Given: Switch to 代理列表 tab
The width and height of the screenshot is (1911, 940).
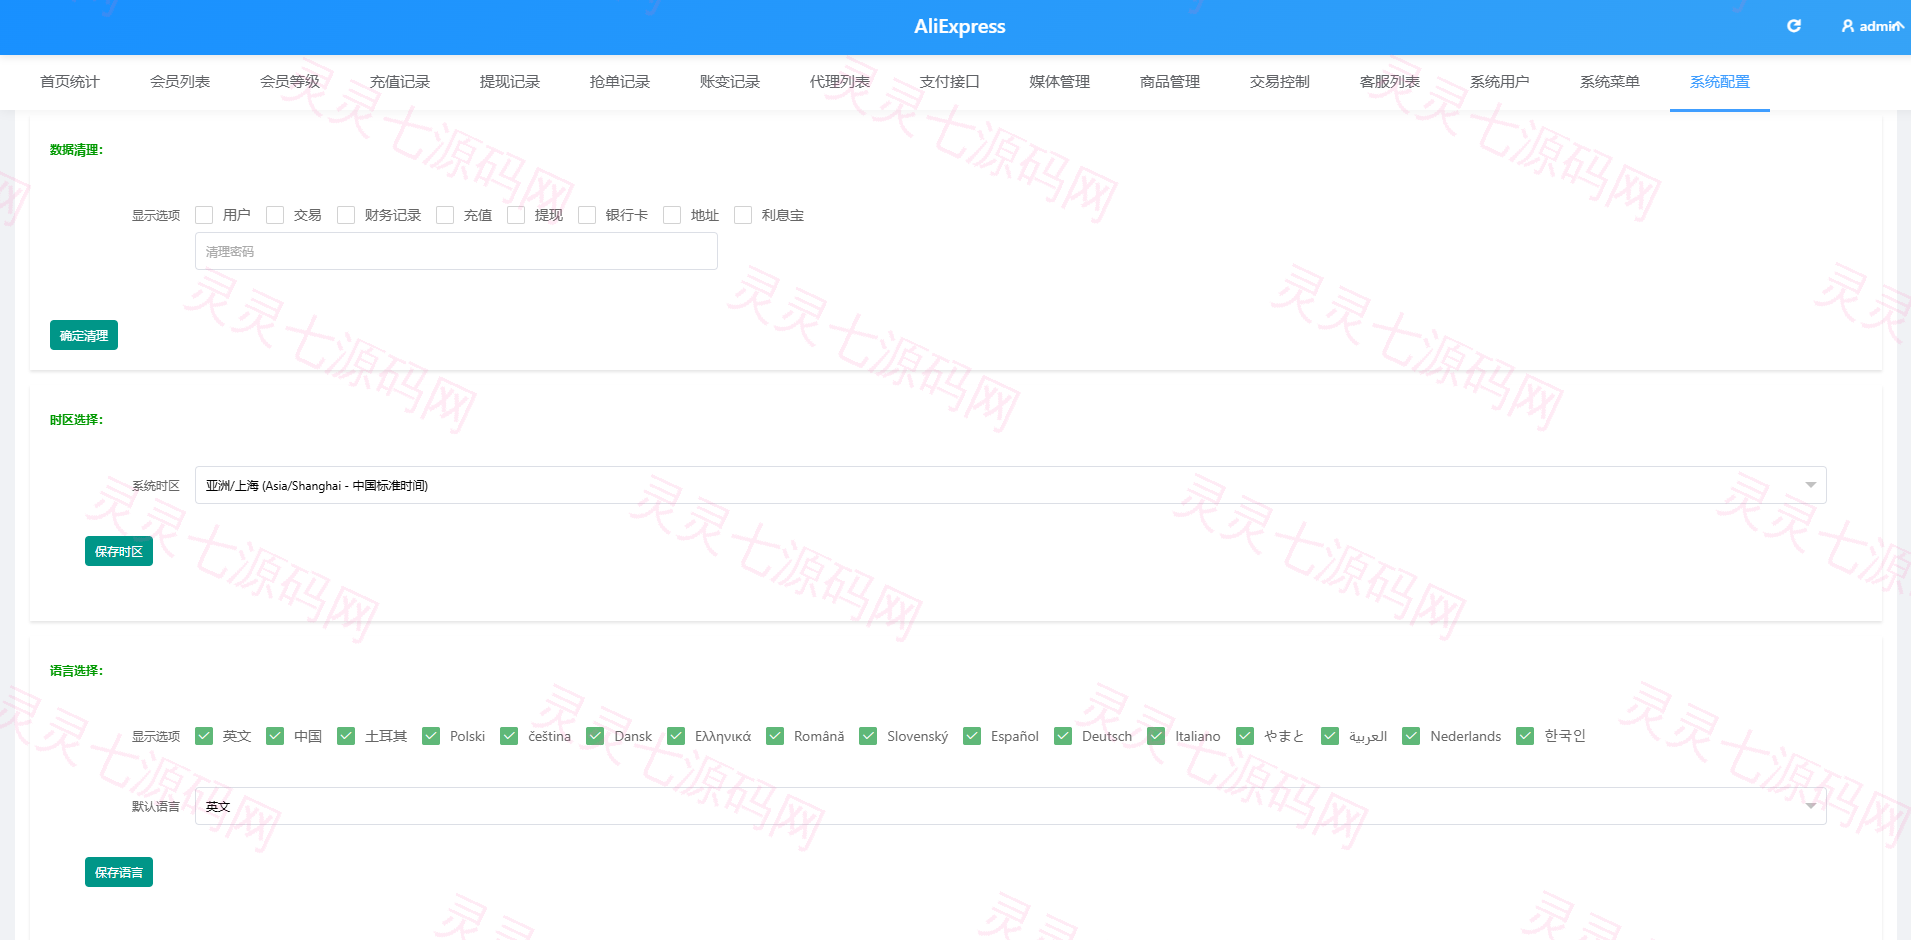Looking at the screenshot, I should point(840,82).
